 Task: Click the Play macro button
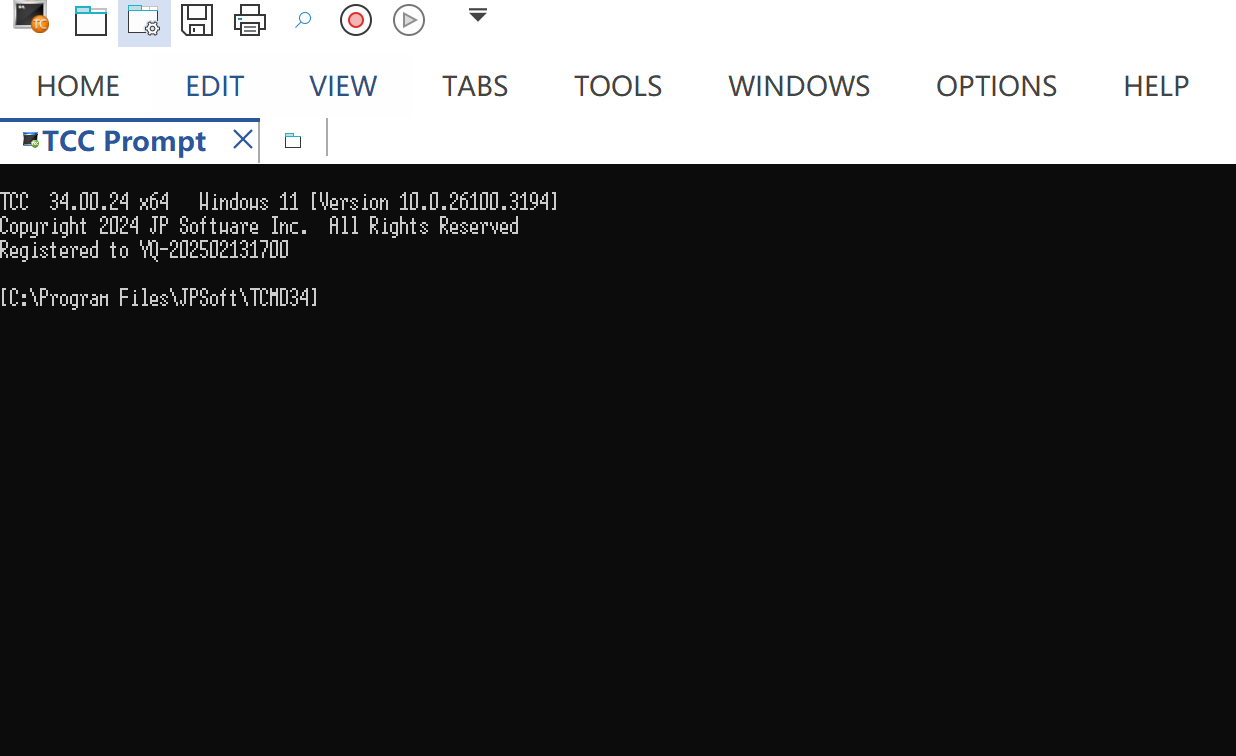click(x=409, y=20)
